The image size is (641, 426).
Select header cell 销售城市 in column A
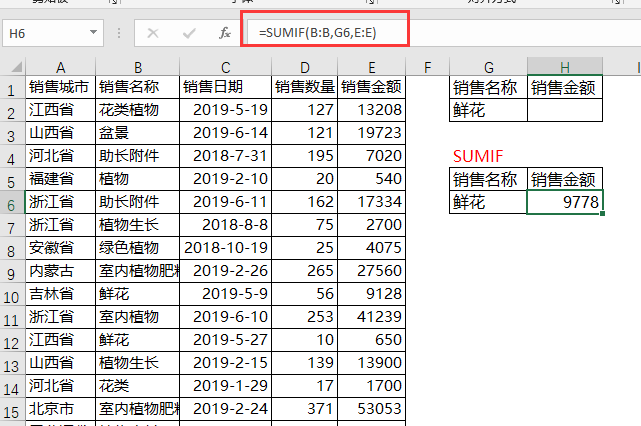pyautogui.click(x=59, y=87)
